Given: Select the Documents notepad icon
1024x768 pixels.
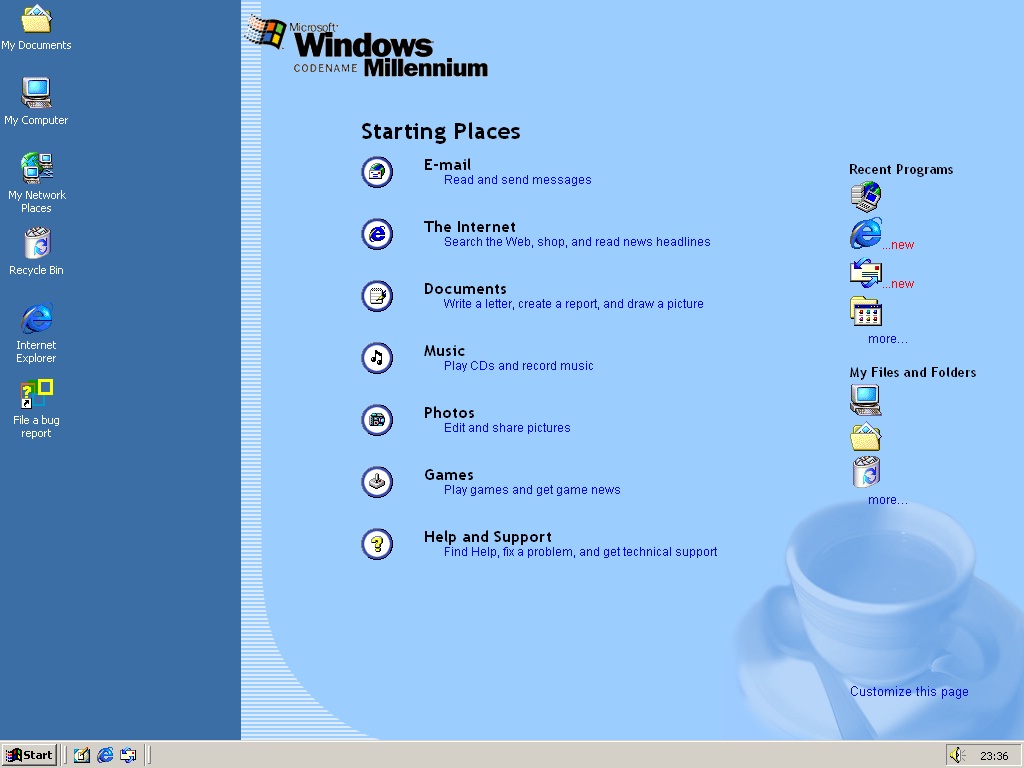Looking at the screenshot, I should [377, 296].
